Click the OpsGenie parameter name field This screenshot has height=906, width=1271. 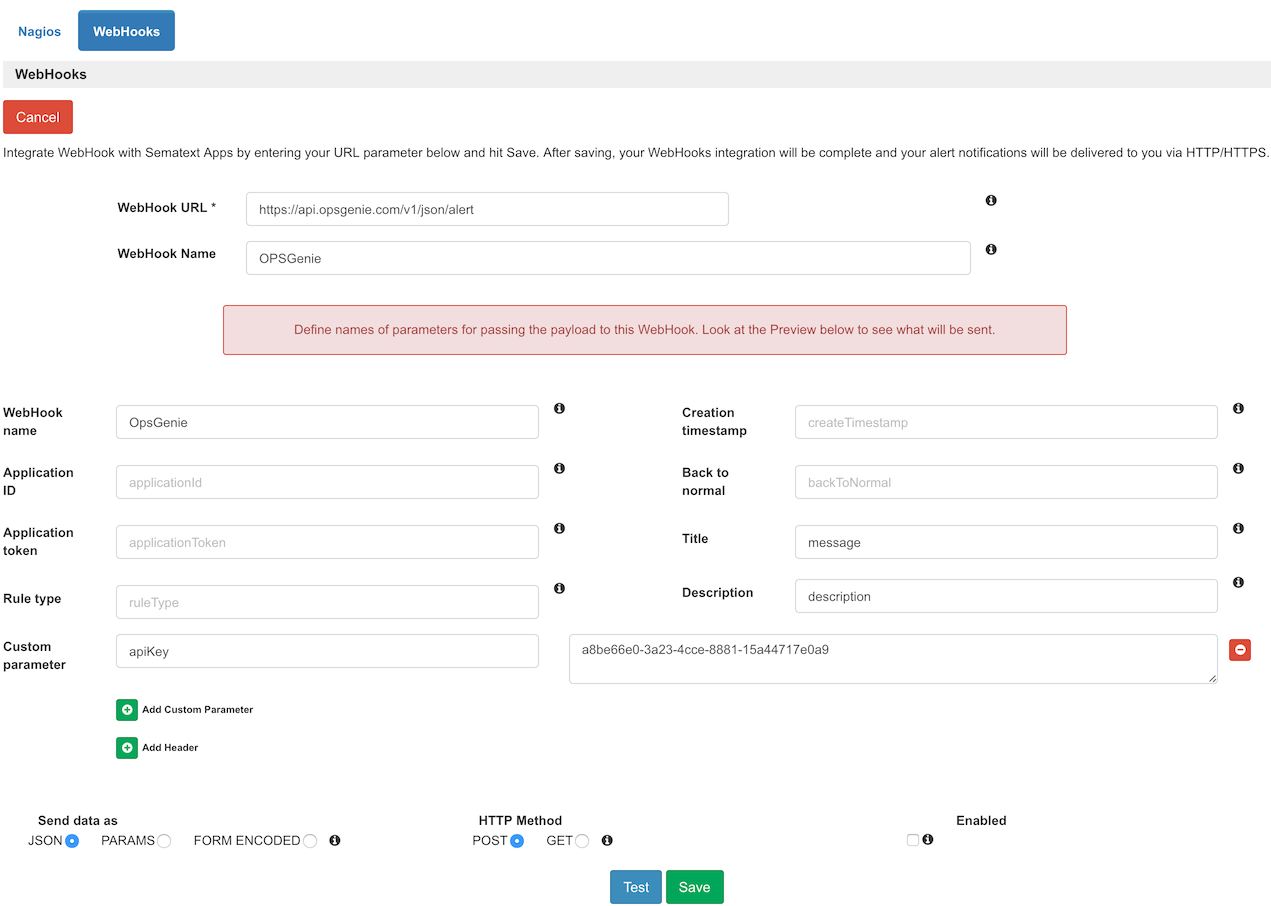coord(327,422)
